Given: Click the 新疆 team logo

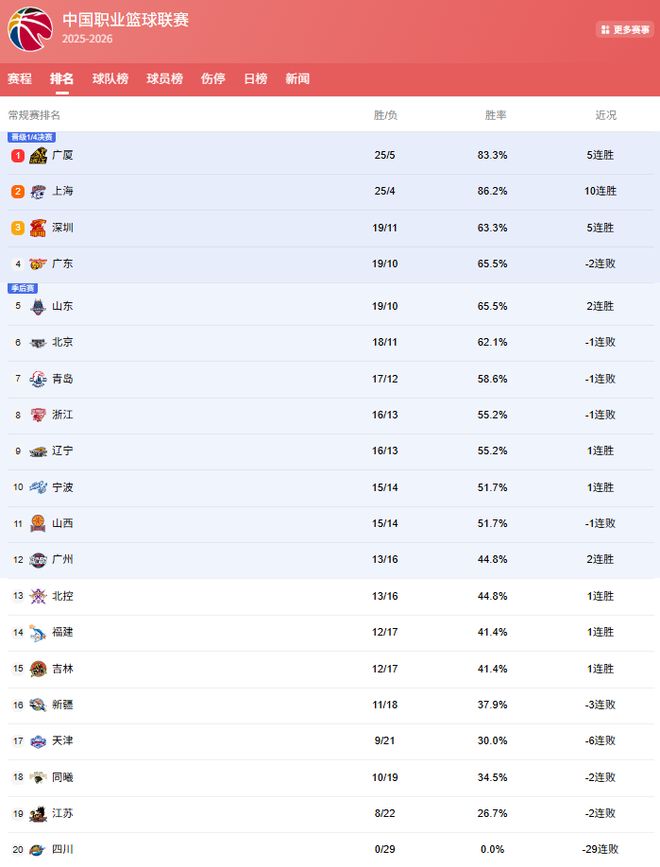Looking at the screenshot, I should (x=38, y=705).
